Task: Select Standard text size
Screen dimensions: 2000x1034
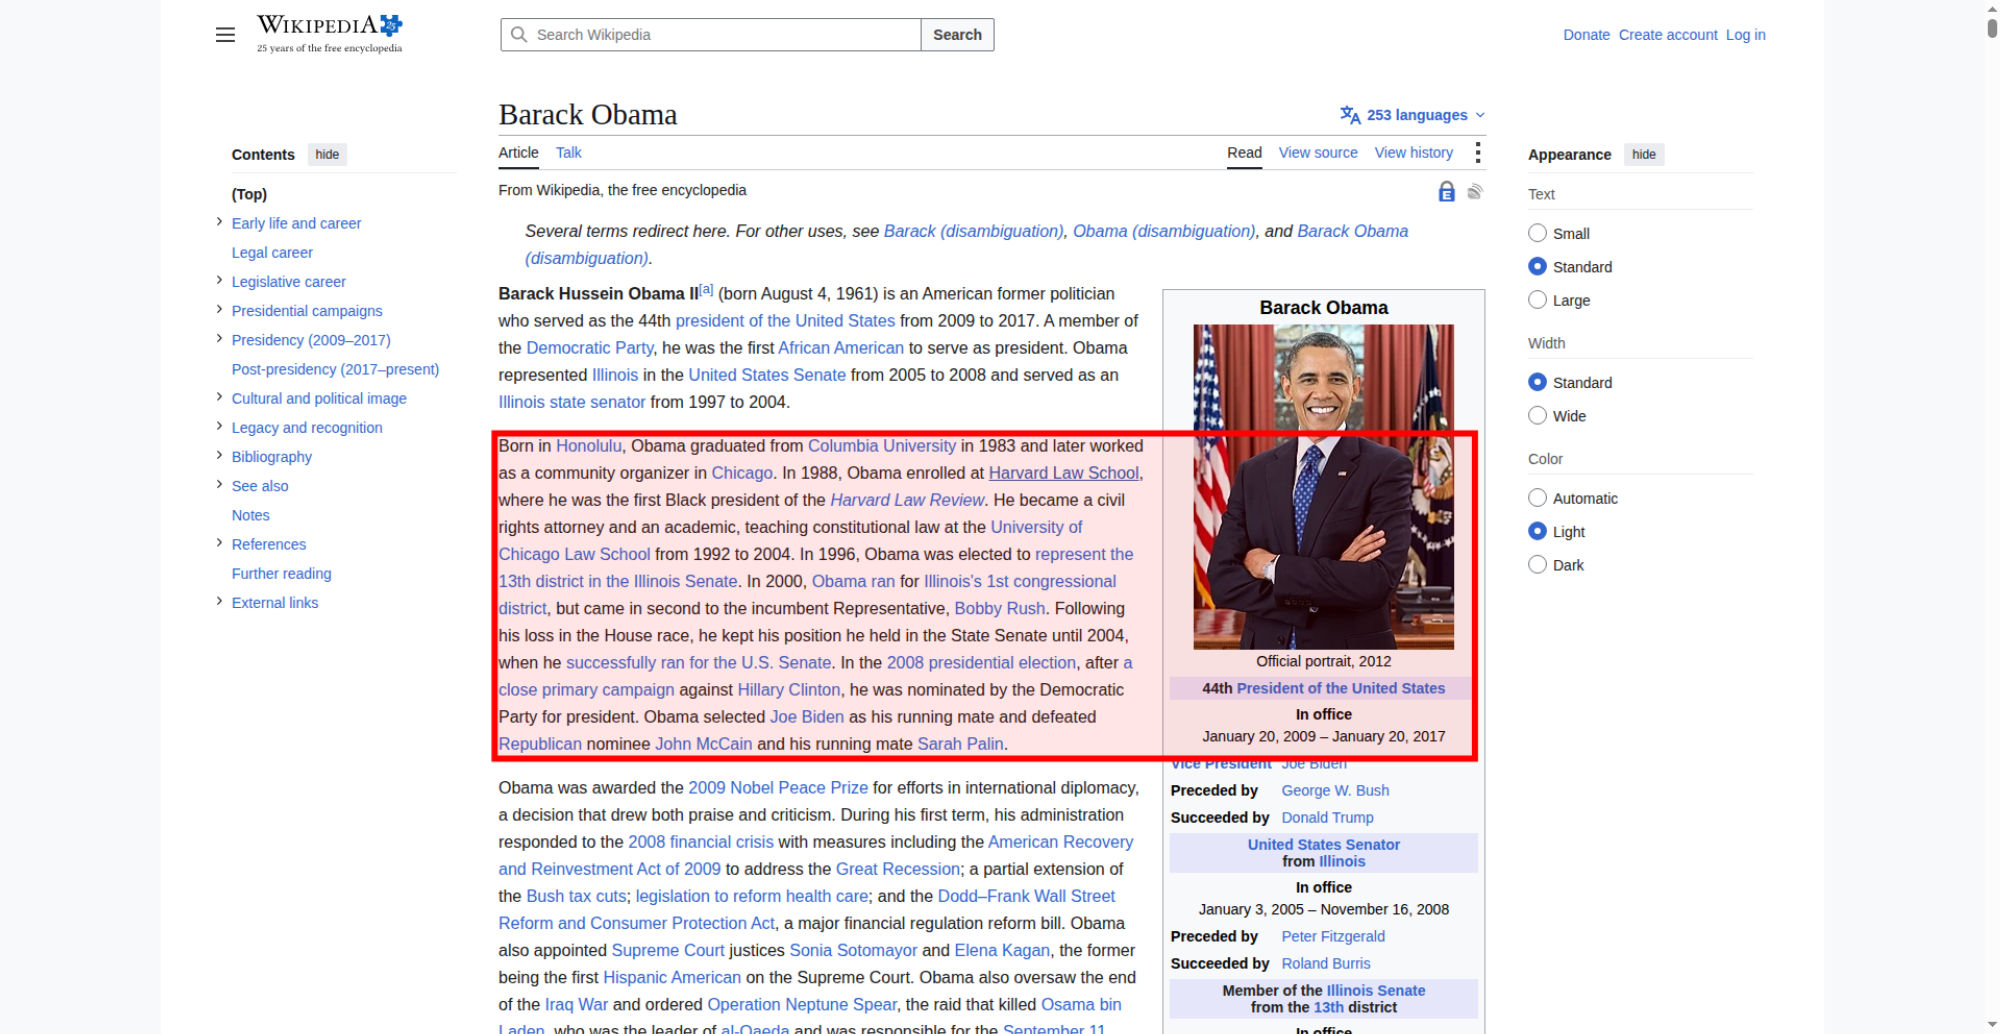Action: [x=1538, y=267]
